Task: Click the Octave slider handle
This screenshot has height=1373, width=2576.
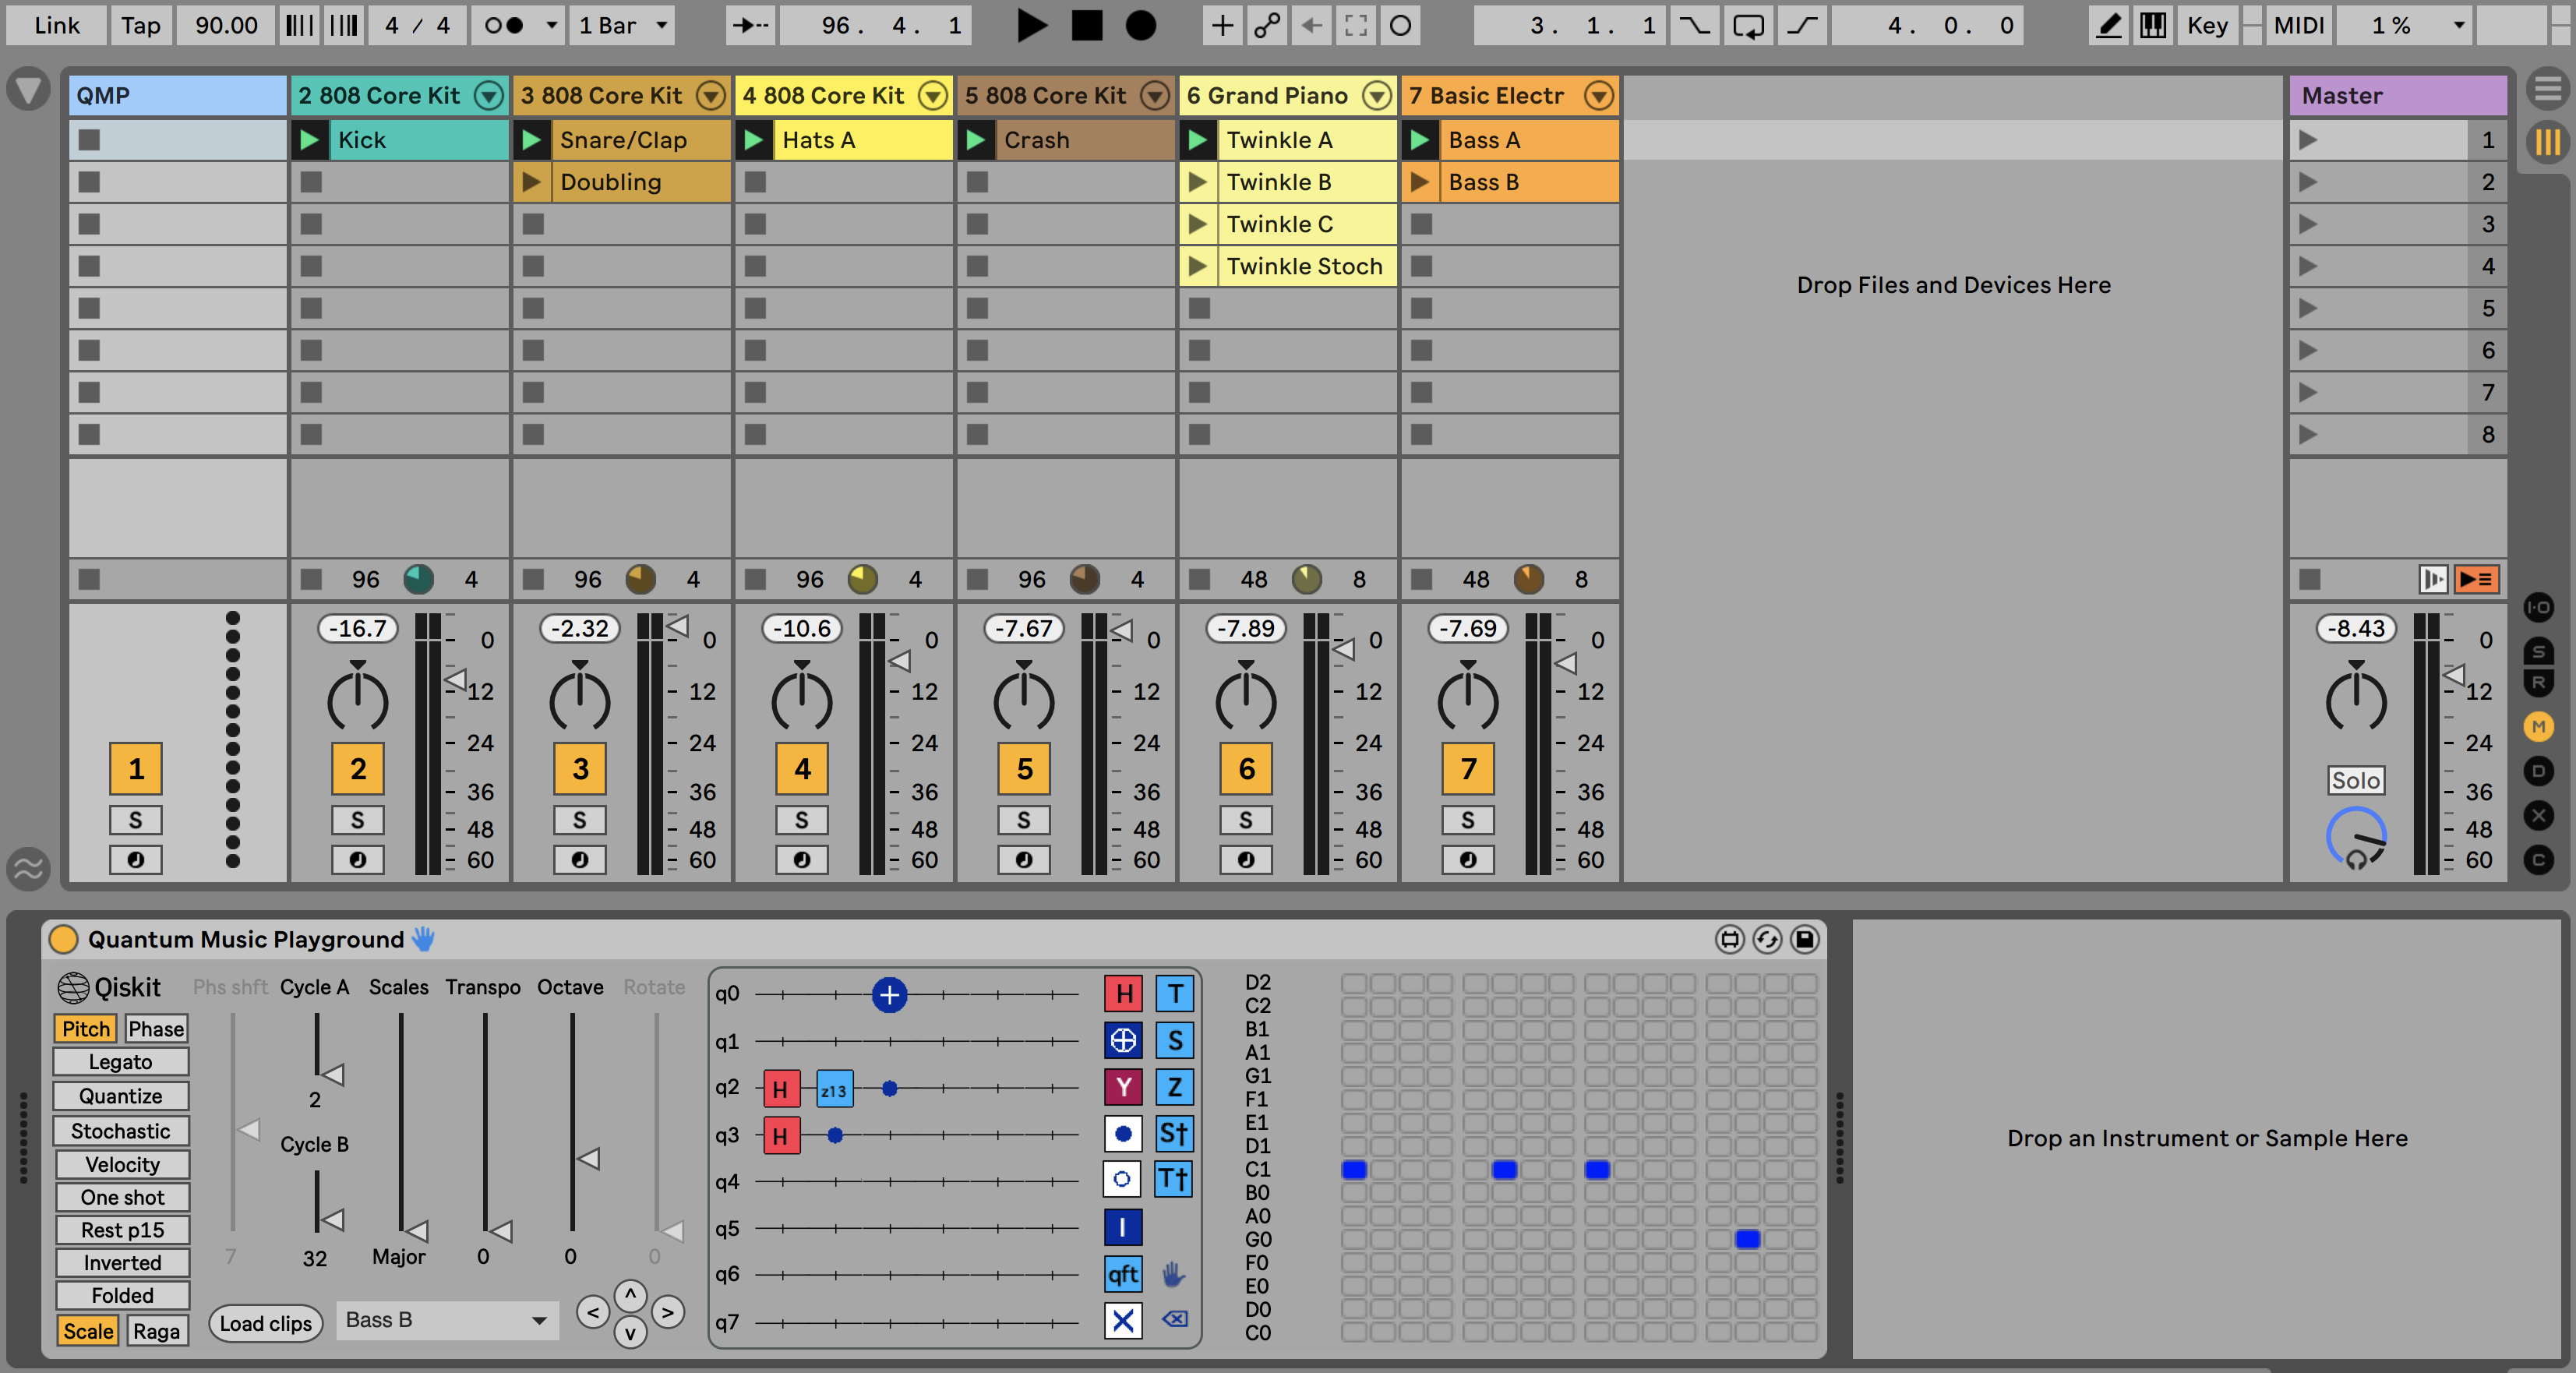Action: click(589, 1159)
